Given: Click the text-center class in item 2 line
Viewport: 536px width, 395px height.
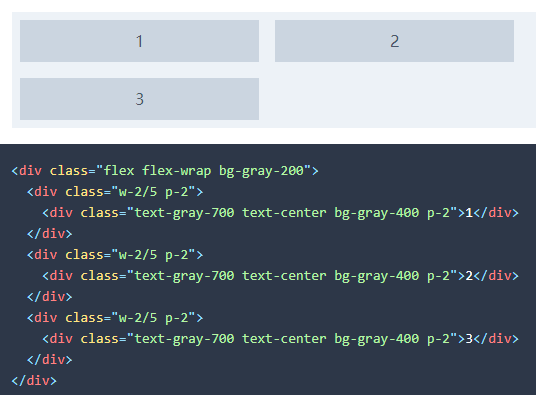Looking at the screenshot, I should click(x=284, y=276).
